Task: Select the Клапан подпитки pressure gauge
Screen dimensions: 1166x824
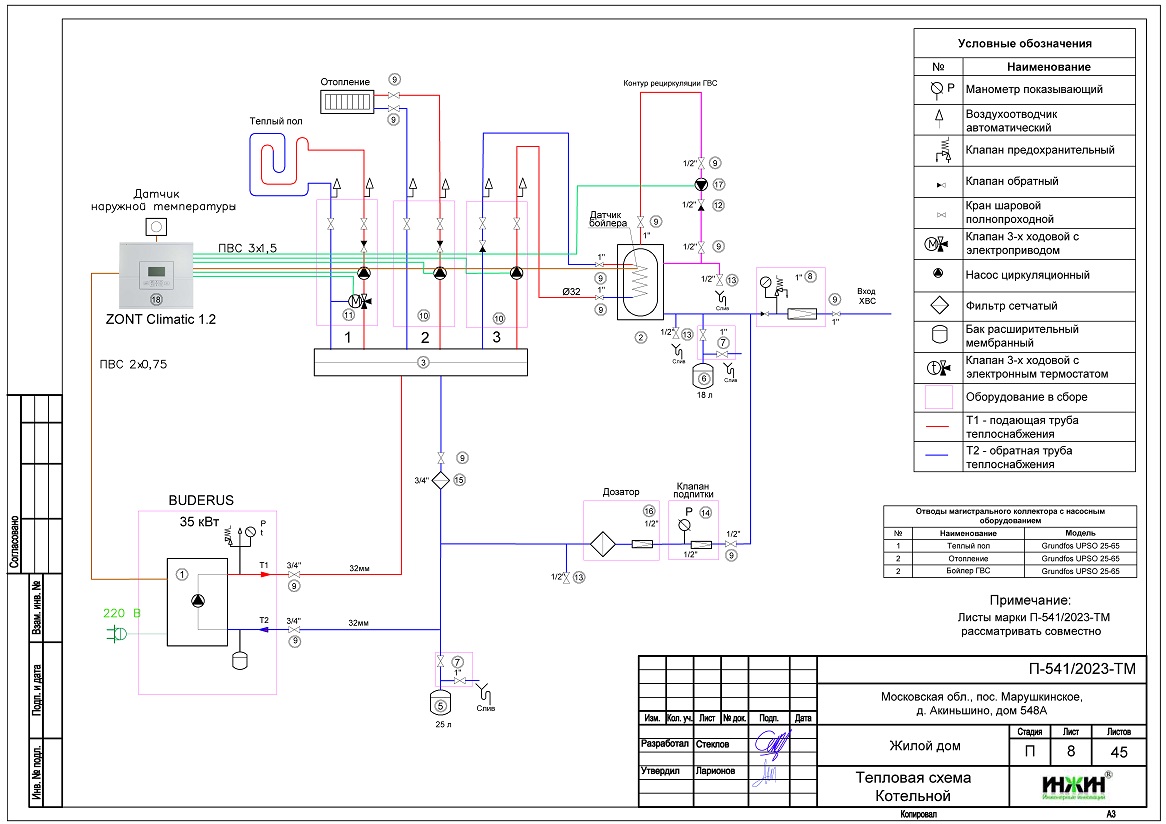Action: [x=684, y=524]
